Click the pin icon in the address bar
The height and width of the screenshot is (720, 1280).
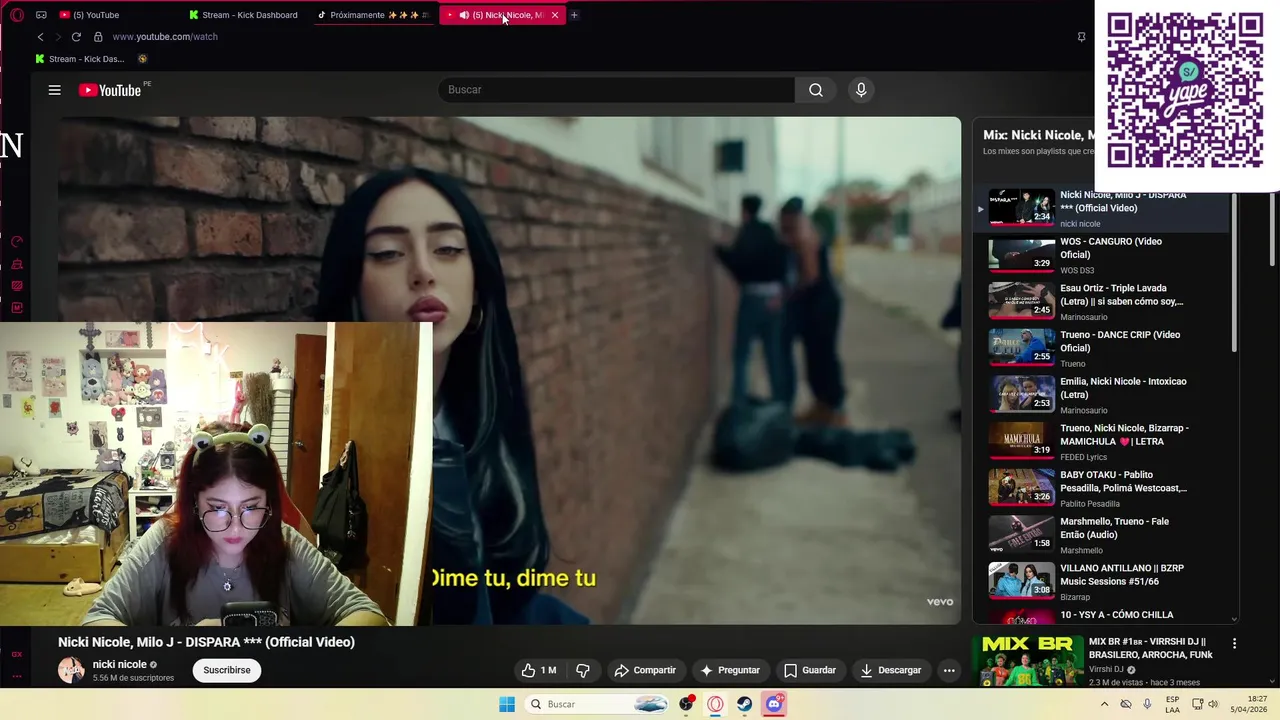coord(1081,37)
